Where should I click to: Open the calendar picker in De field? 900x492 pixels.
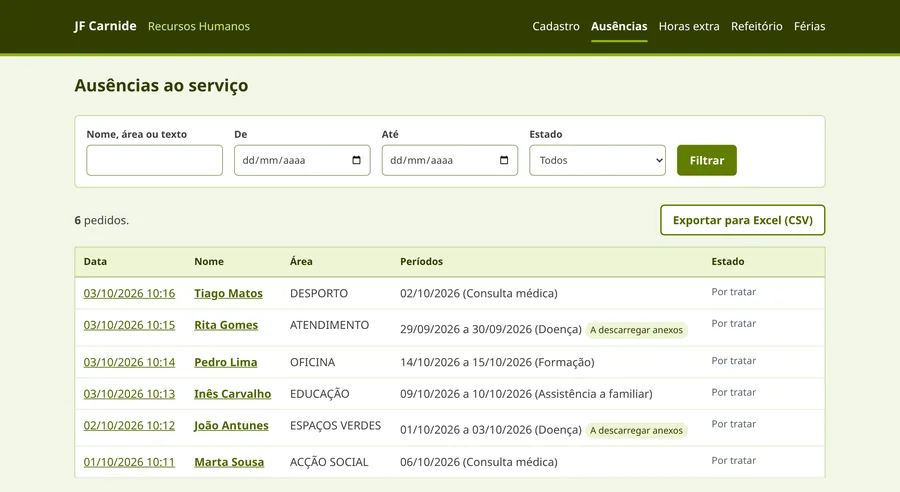click(x=356, y=160)
